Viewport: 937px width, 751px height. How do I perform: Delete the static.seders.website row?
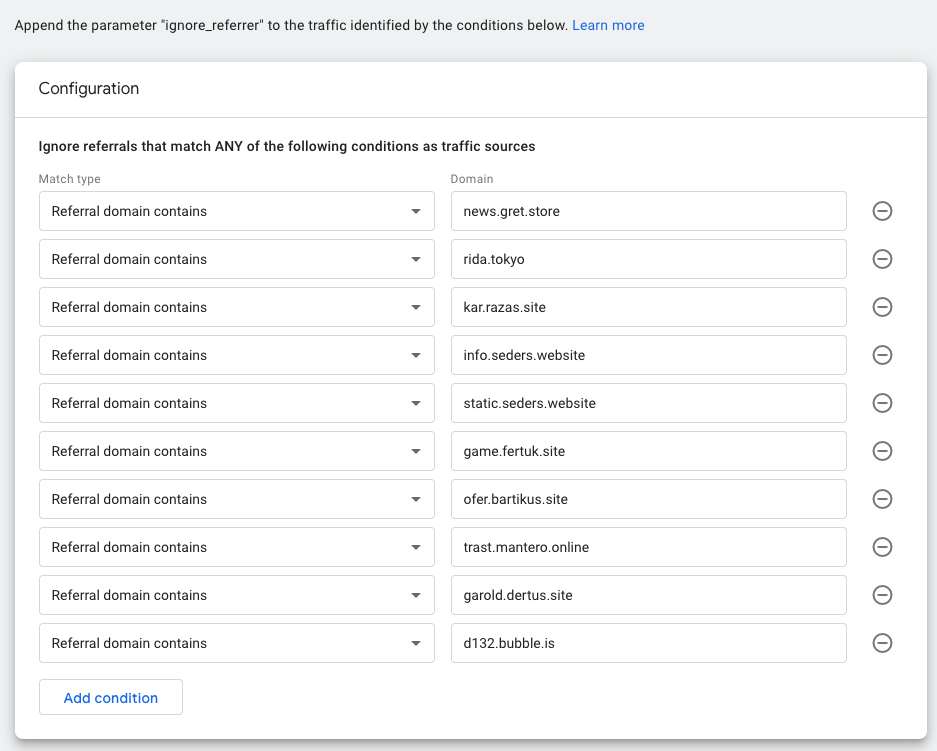tap(882, 403)
